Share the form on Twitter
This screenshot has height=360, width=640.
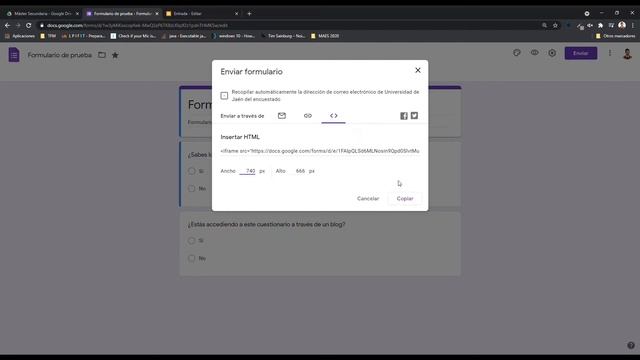(414, 116)
